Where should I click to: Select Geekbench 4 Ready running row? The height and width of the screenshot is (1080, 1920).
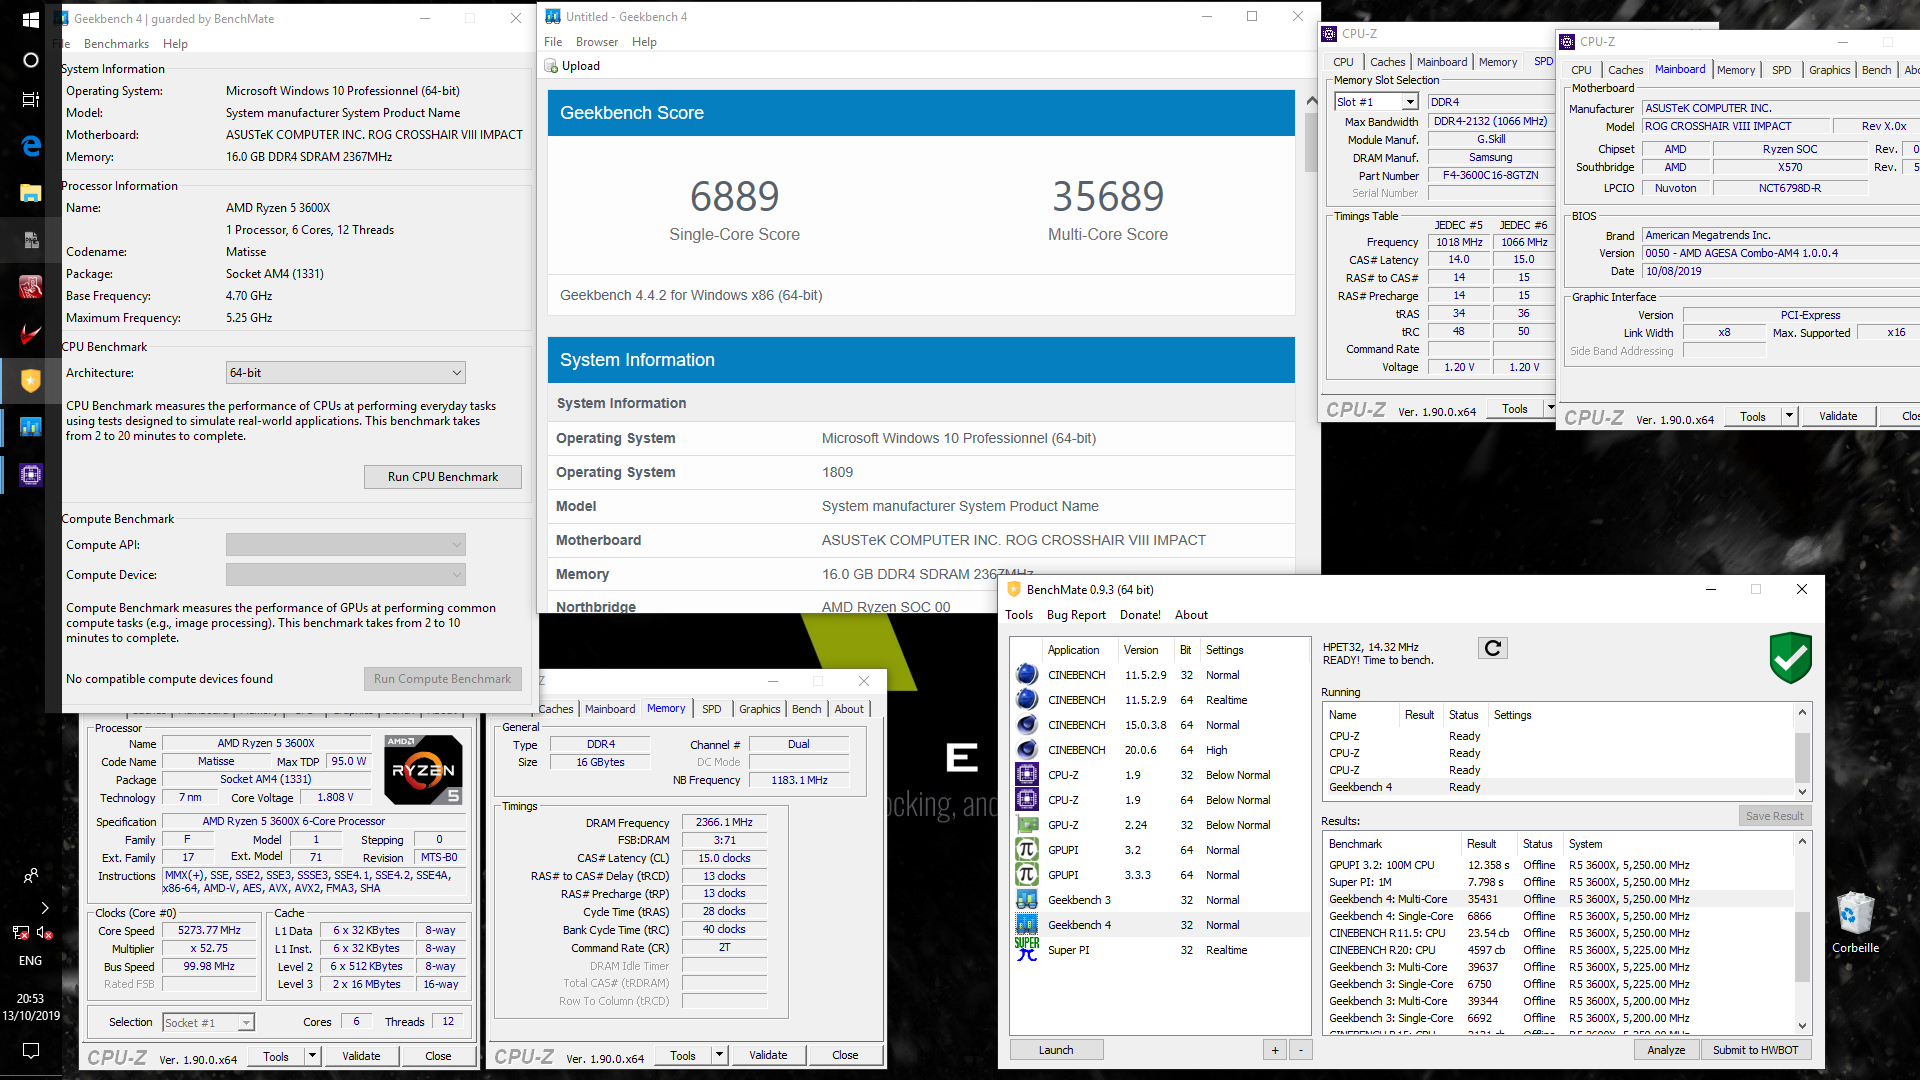click(x=1558, y=787)
